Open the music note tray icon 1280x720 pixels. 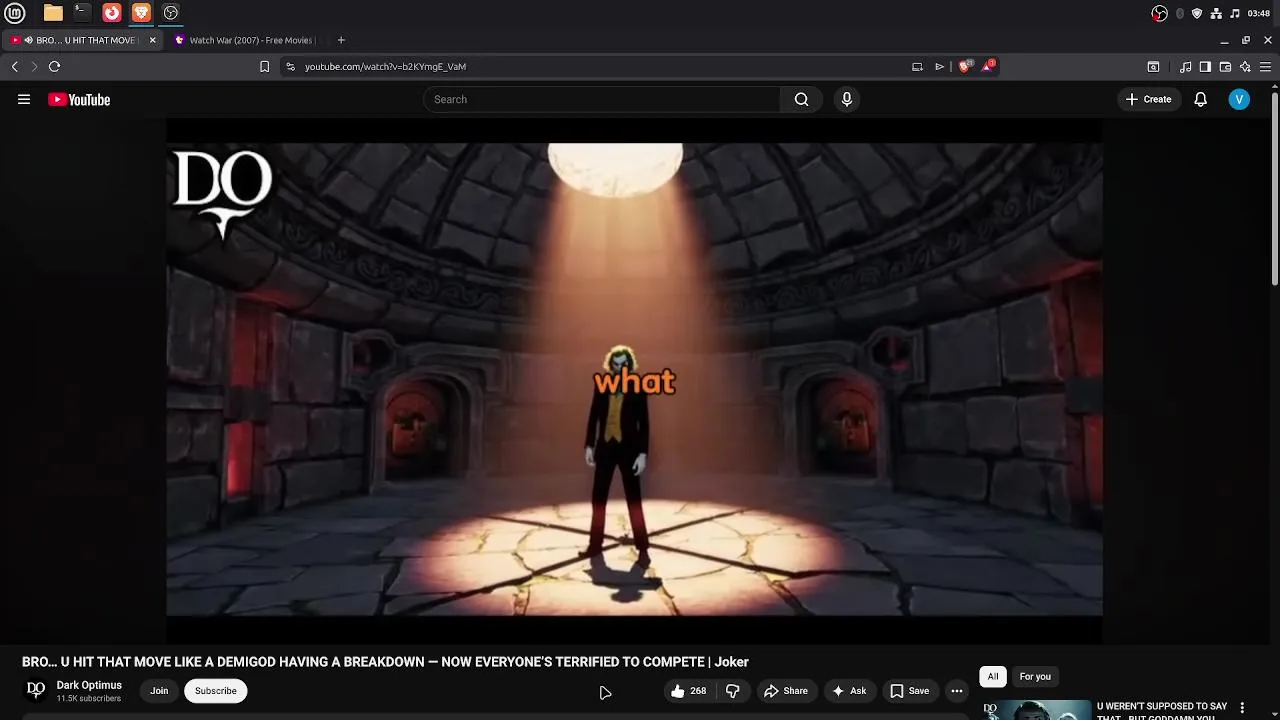(x=1235, y=13)
